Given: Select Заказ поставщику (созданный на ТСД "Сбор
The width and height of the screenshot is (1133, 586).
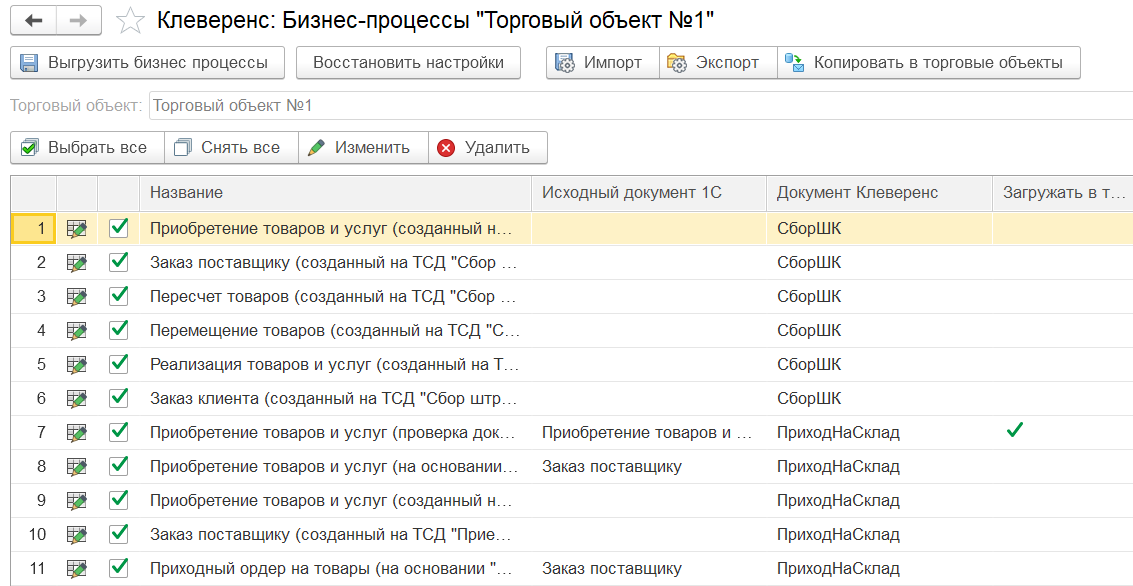Looking at the screenshot, I should [x=335, y=263].
